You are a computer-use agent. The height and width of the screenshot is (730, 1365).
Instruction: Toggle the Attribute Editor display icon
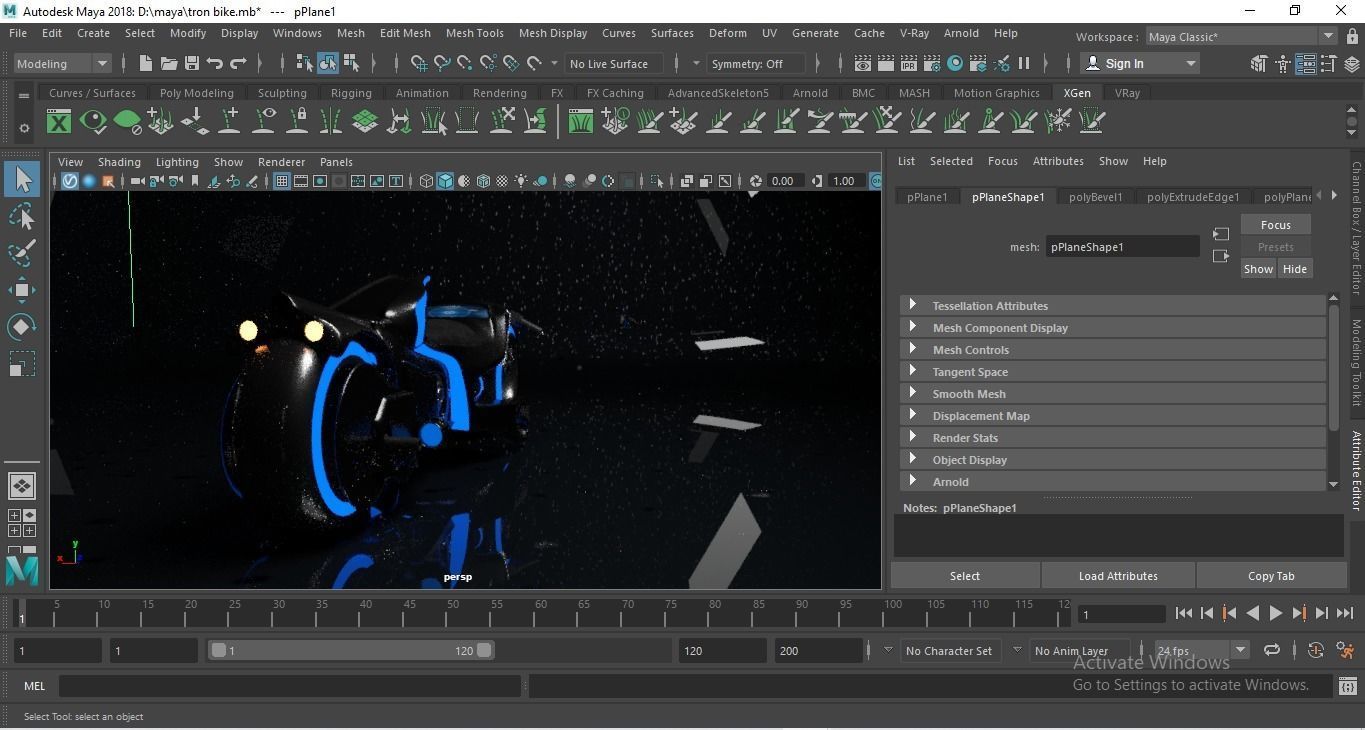click(x=1307, y=63)
